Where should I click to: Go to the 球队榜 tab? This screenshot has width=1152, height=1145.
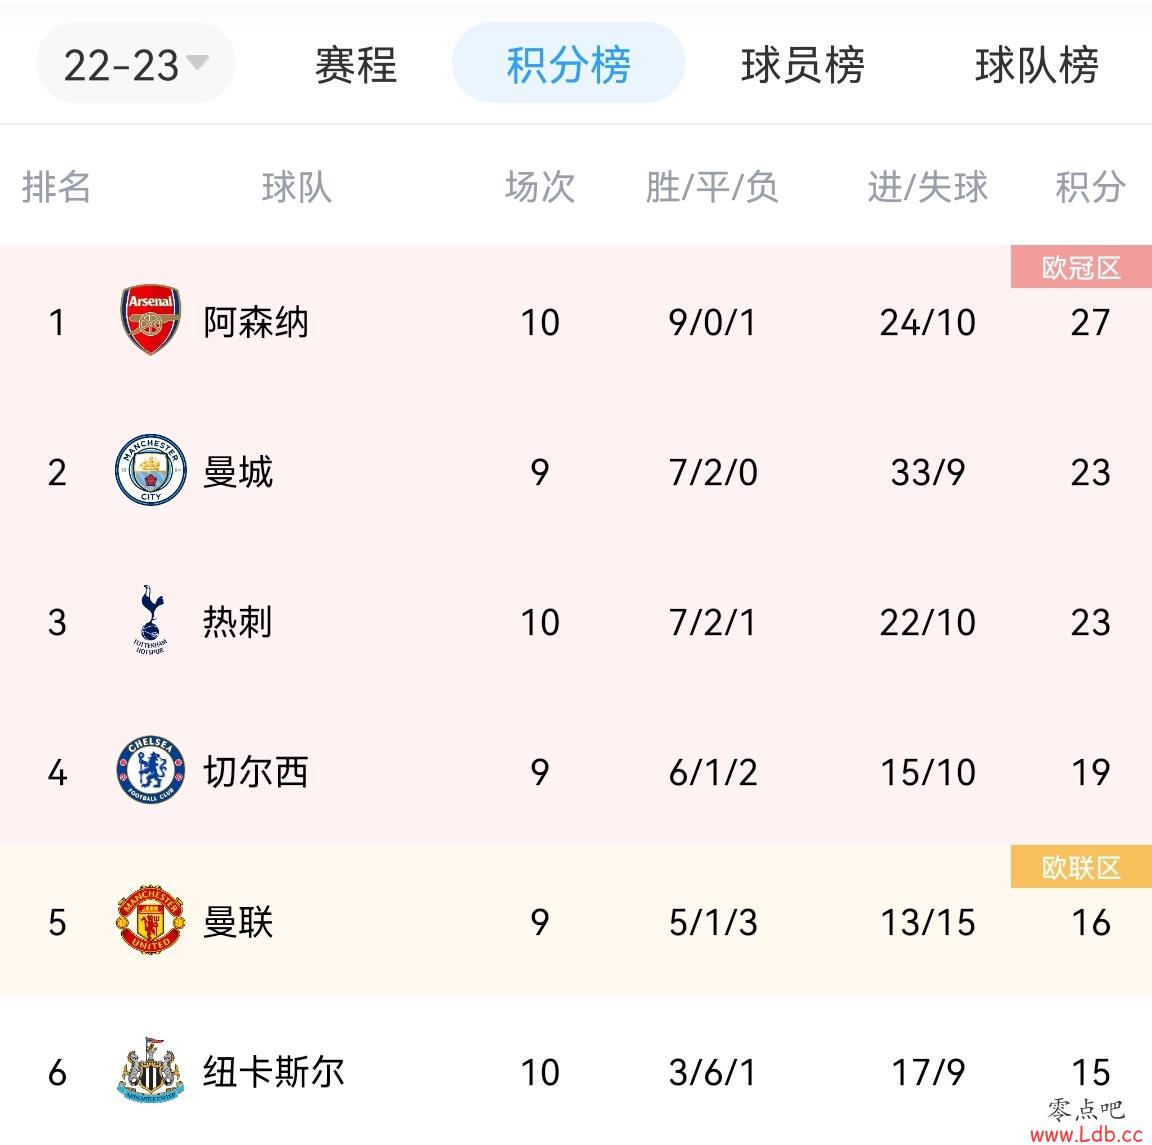tap(1037, 65)
